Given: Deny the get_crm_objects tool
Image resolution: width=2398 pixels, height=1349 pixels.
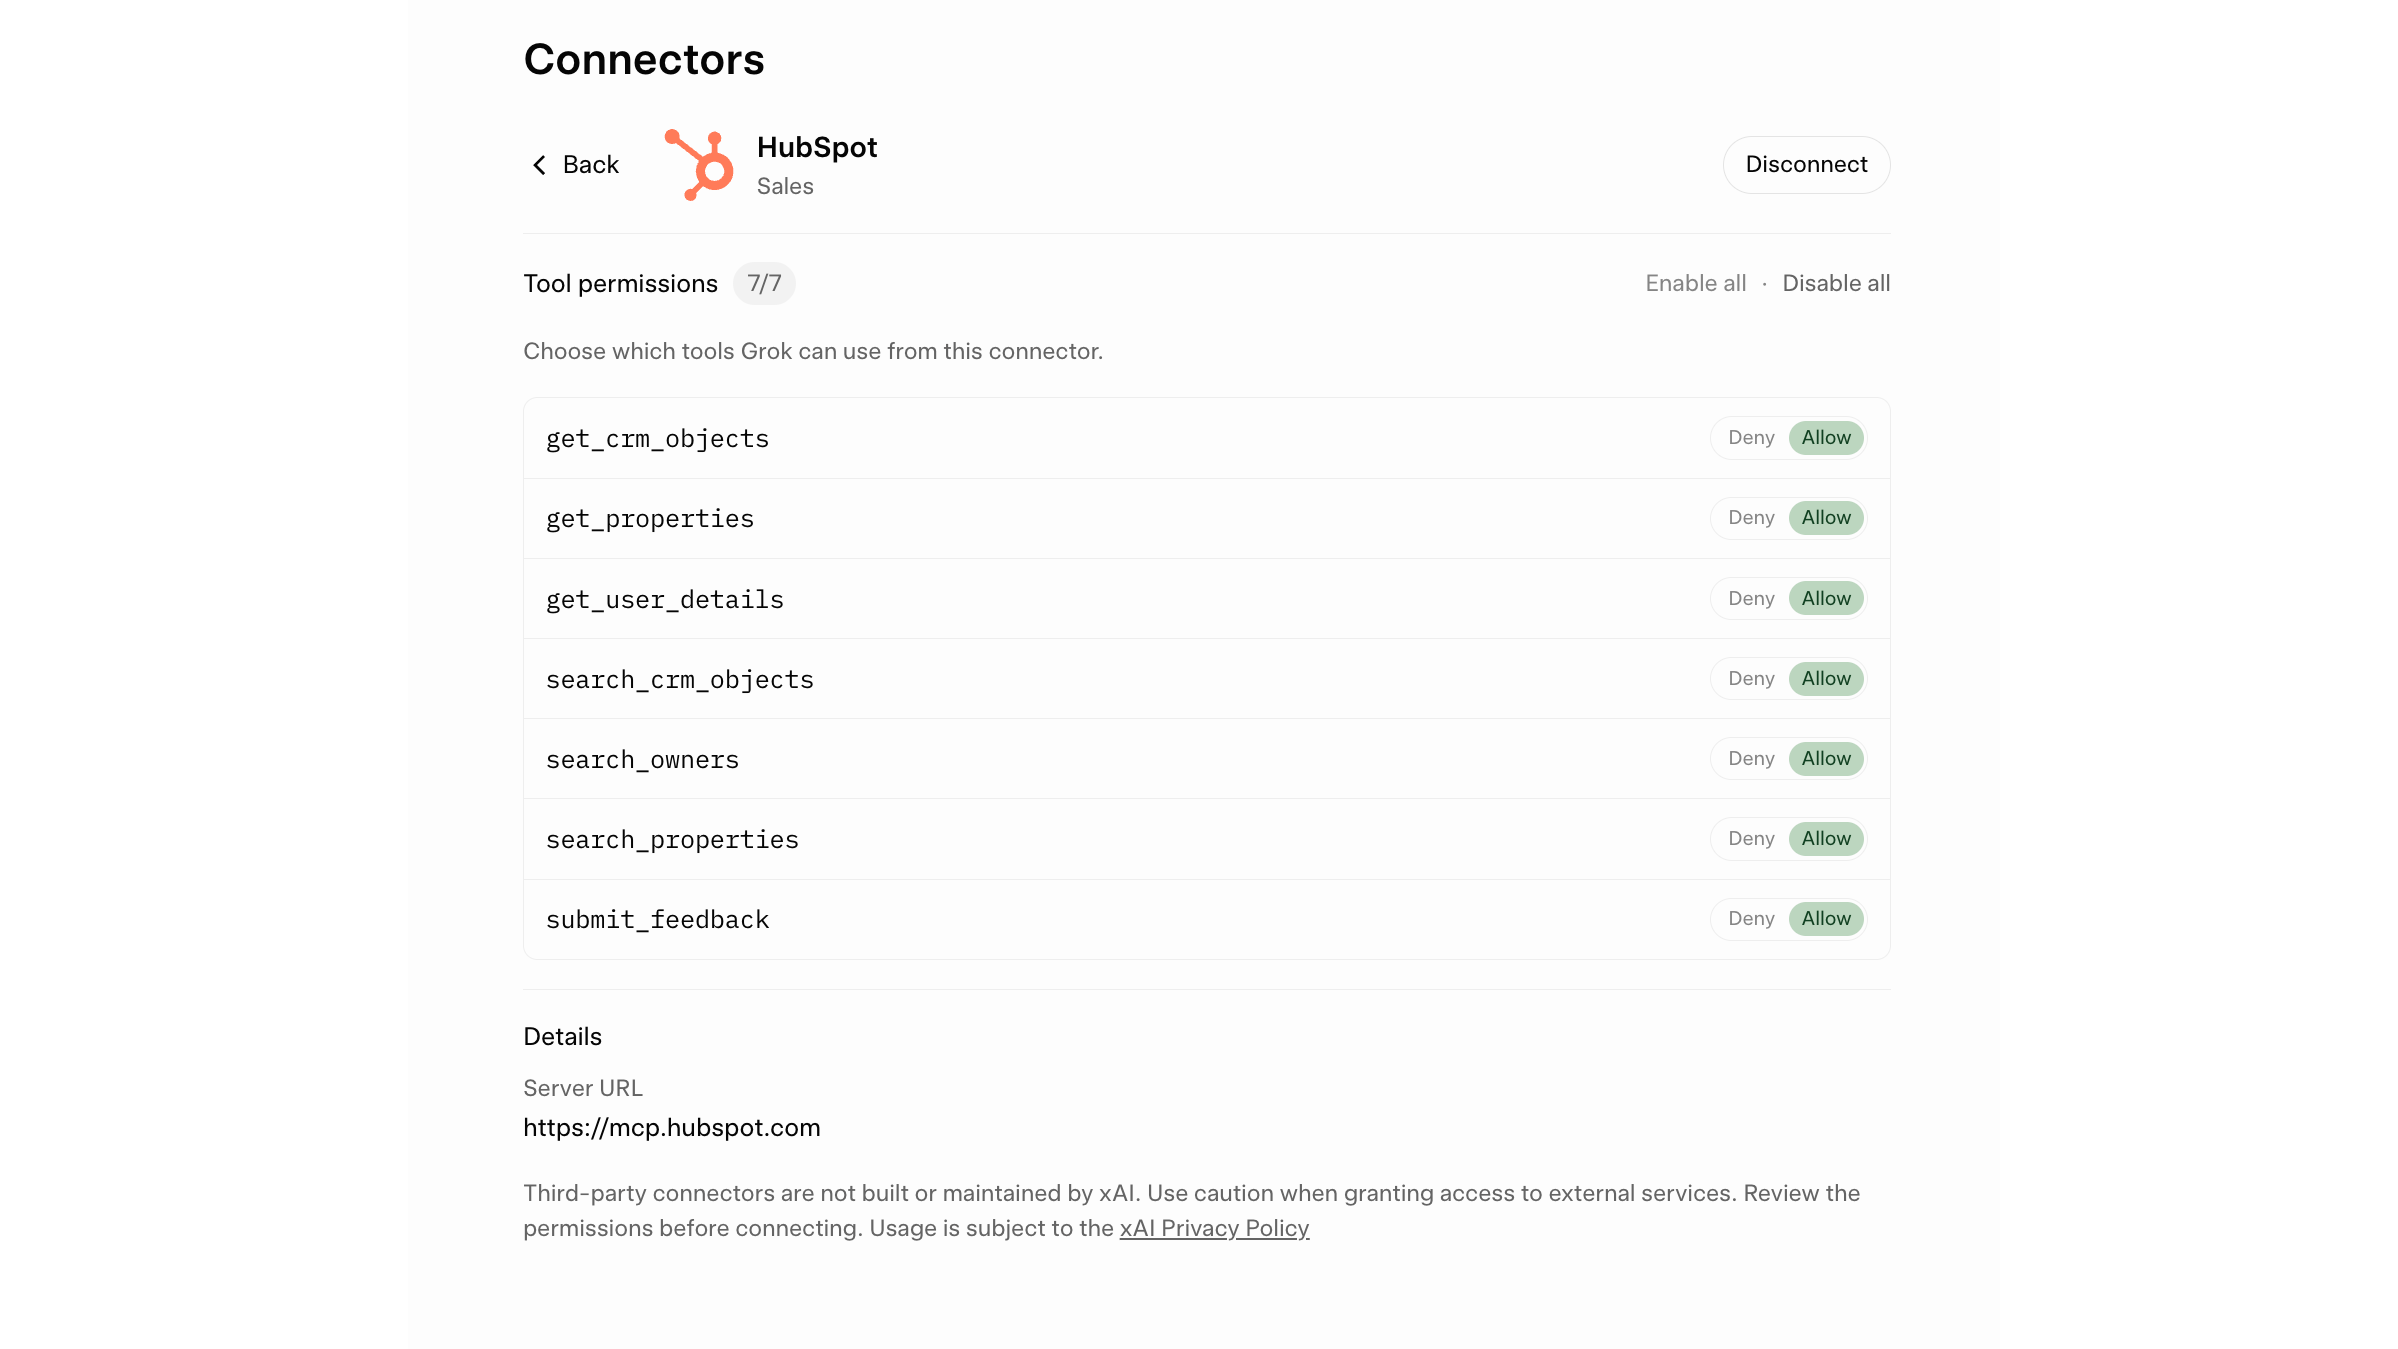Looking at the screenshot, I should [x=1750, y=438].
